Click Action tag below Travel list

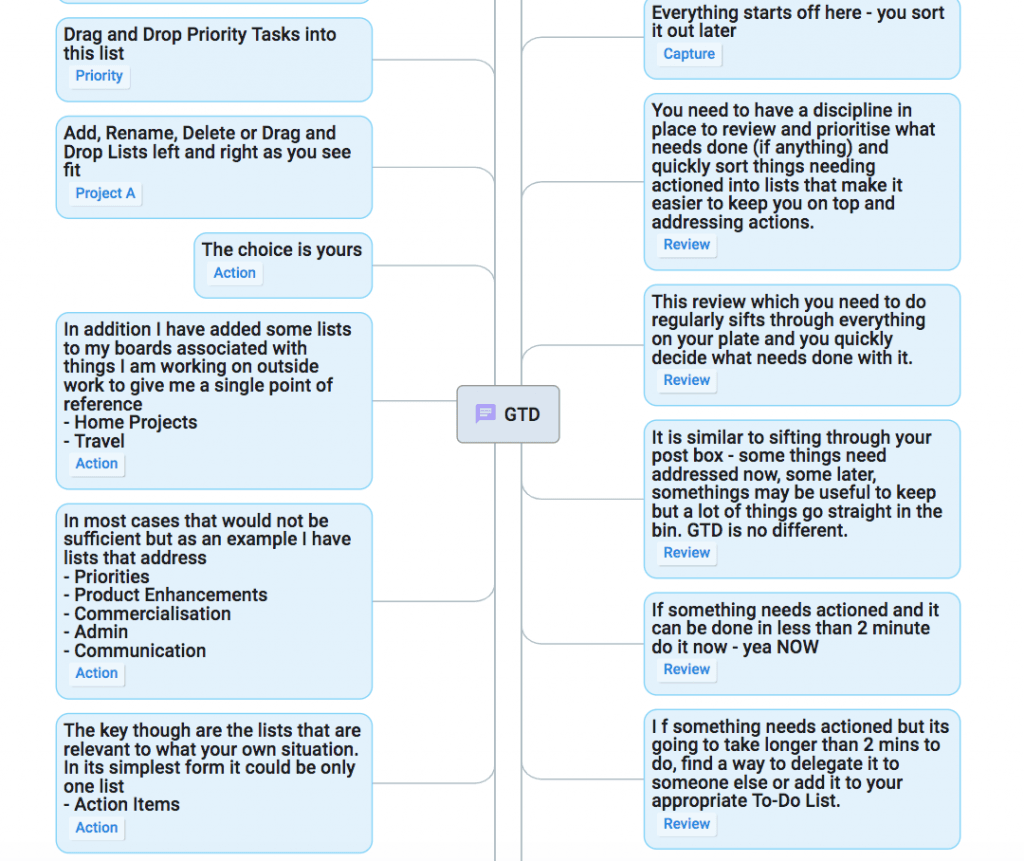pos(97,464)
